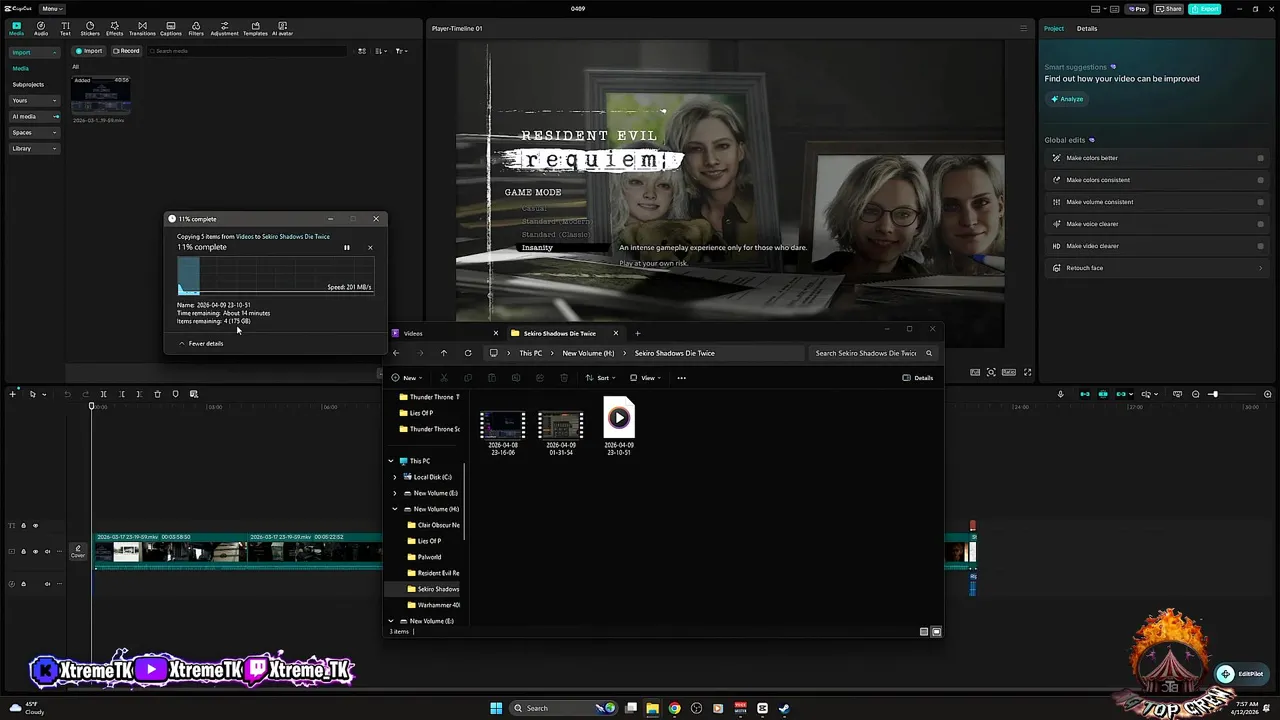
Task: Click Details button in File Explorer toolbar
Action: click(918, 378)
